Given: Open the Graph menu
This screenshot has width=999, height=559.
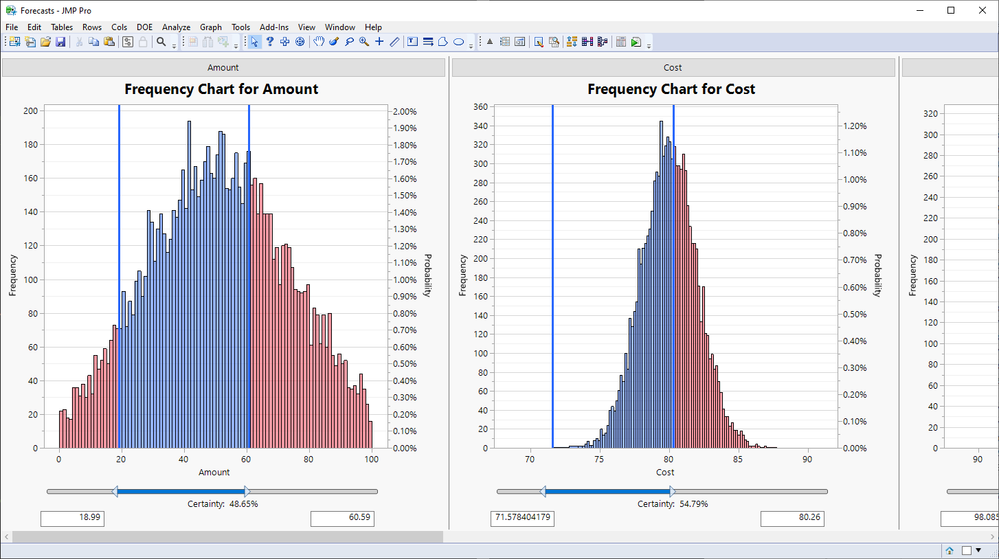Looking at the screenshot, I should click(x=210, y=27).
